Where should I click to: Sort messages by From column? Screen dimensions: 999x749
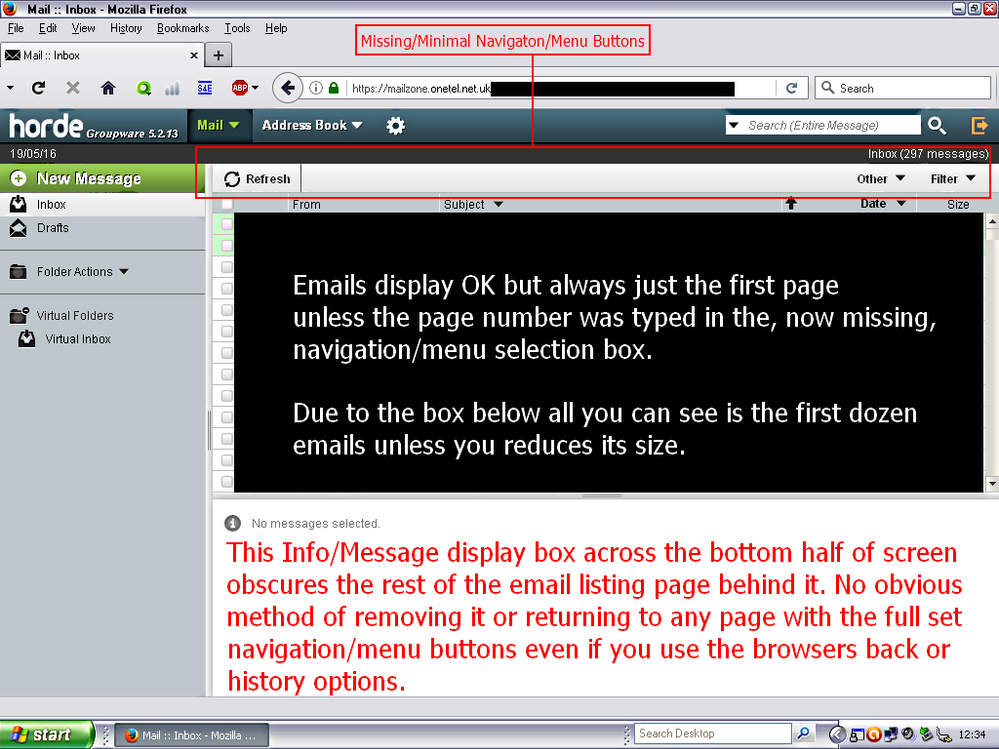(306, 204)
